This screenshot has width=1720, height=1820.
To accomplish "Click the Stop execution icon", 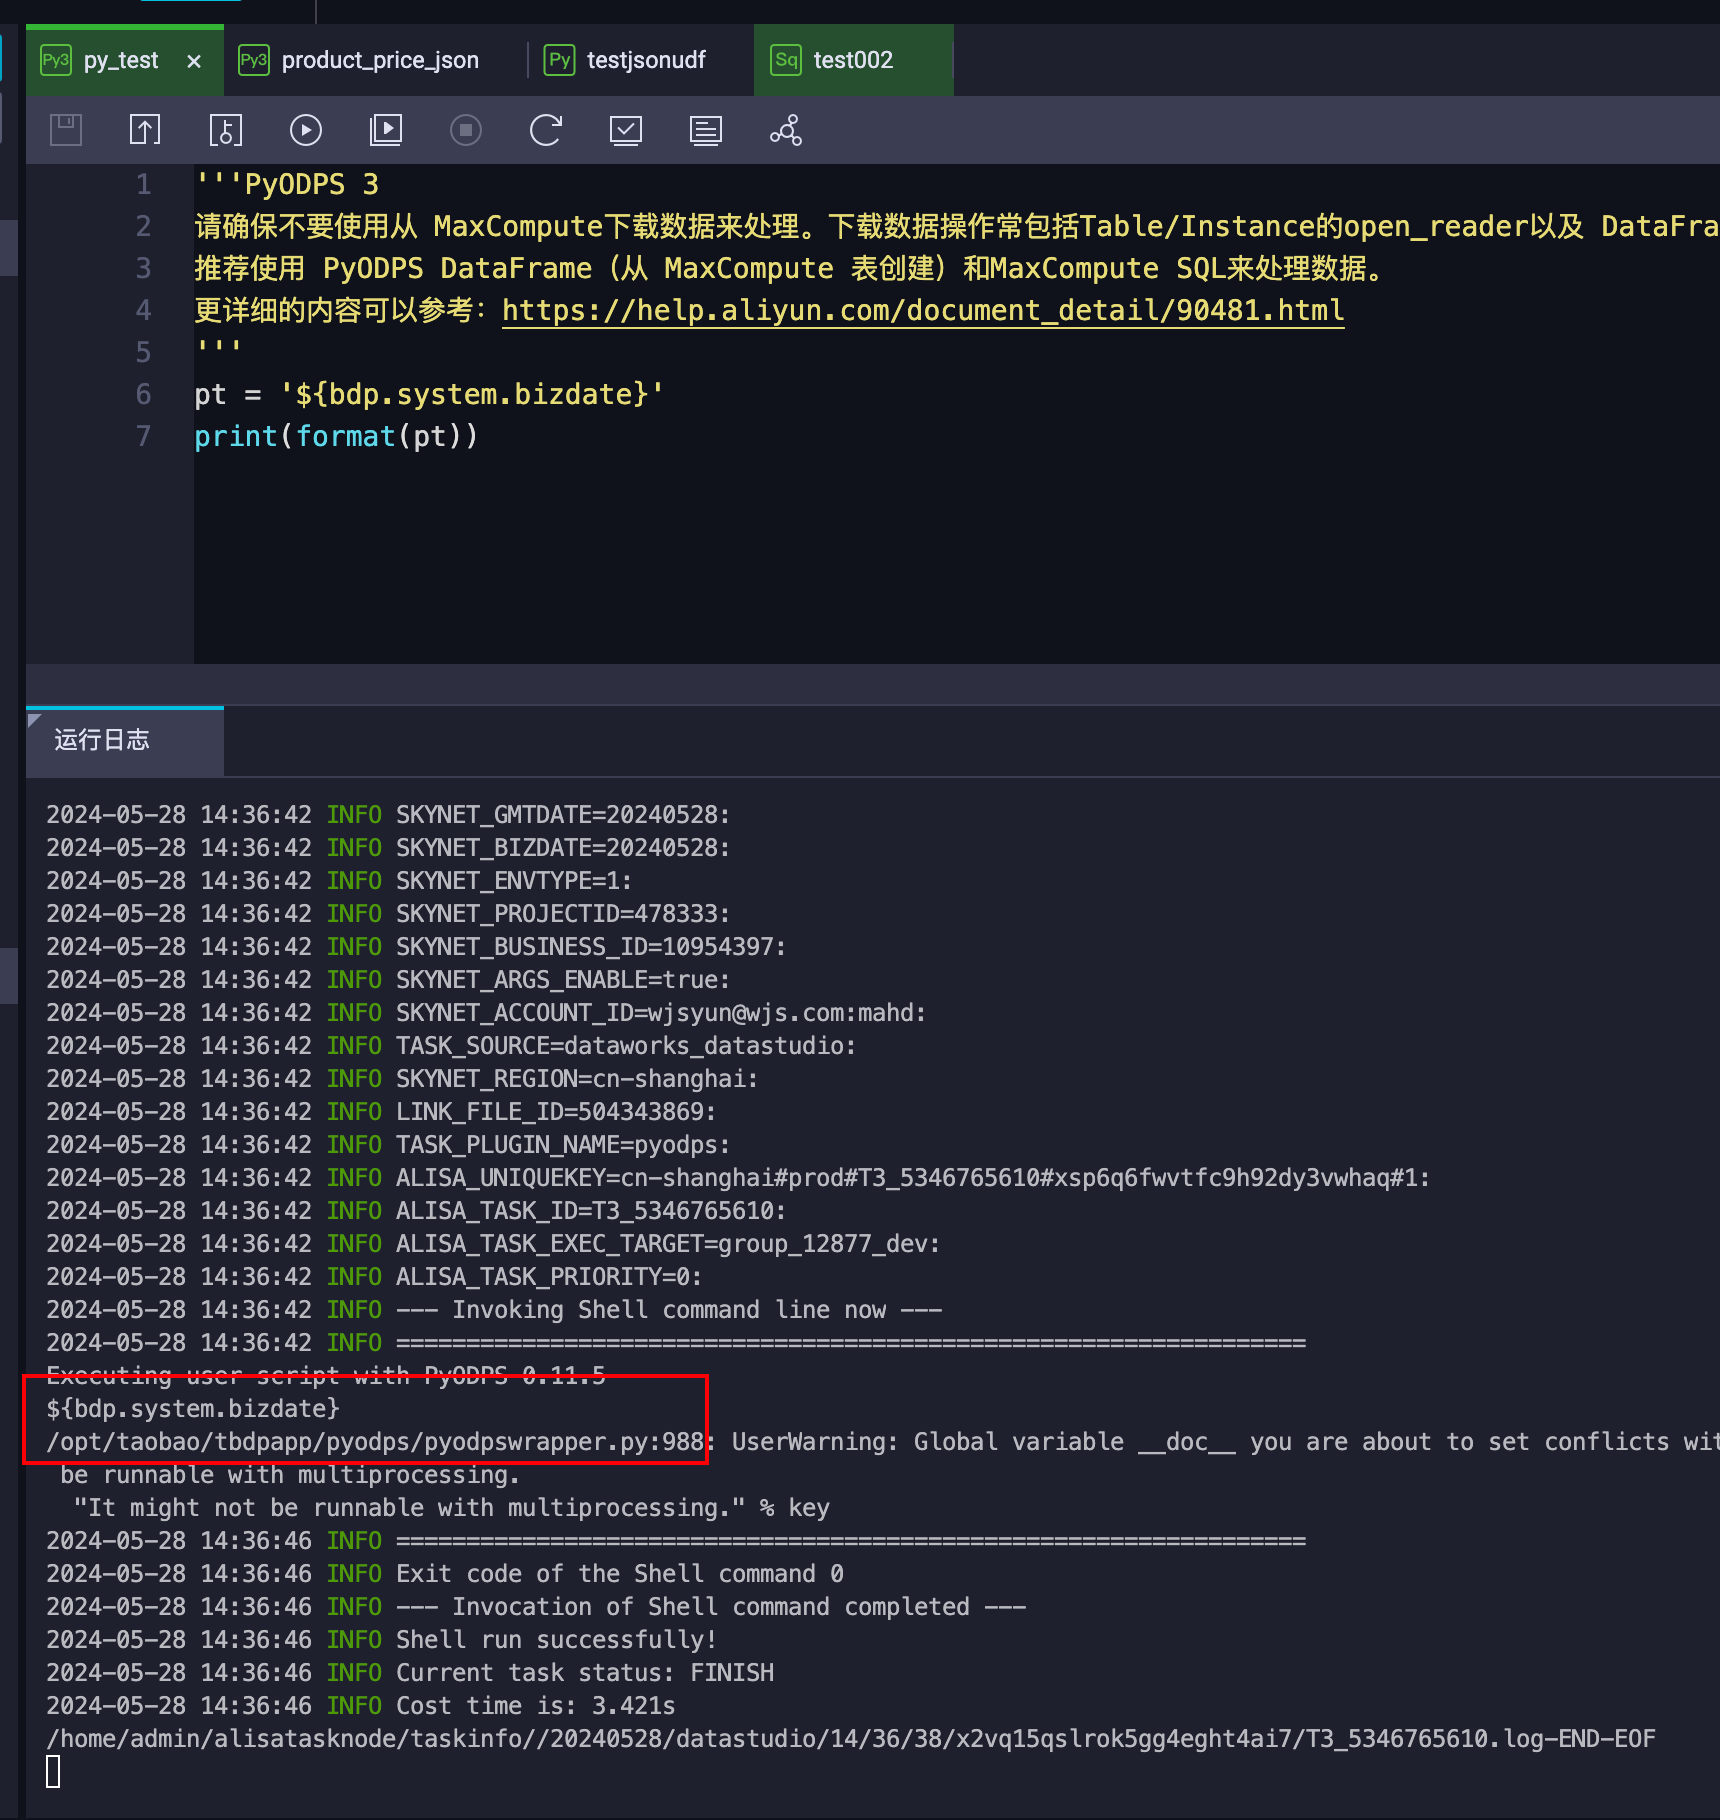I will click(x=466, y=130).
